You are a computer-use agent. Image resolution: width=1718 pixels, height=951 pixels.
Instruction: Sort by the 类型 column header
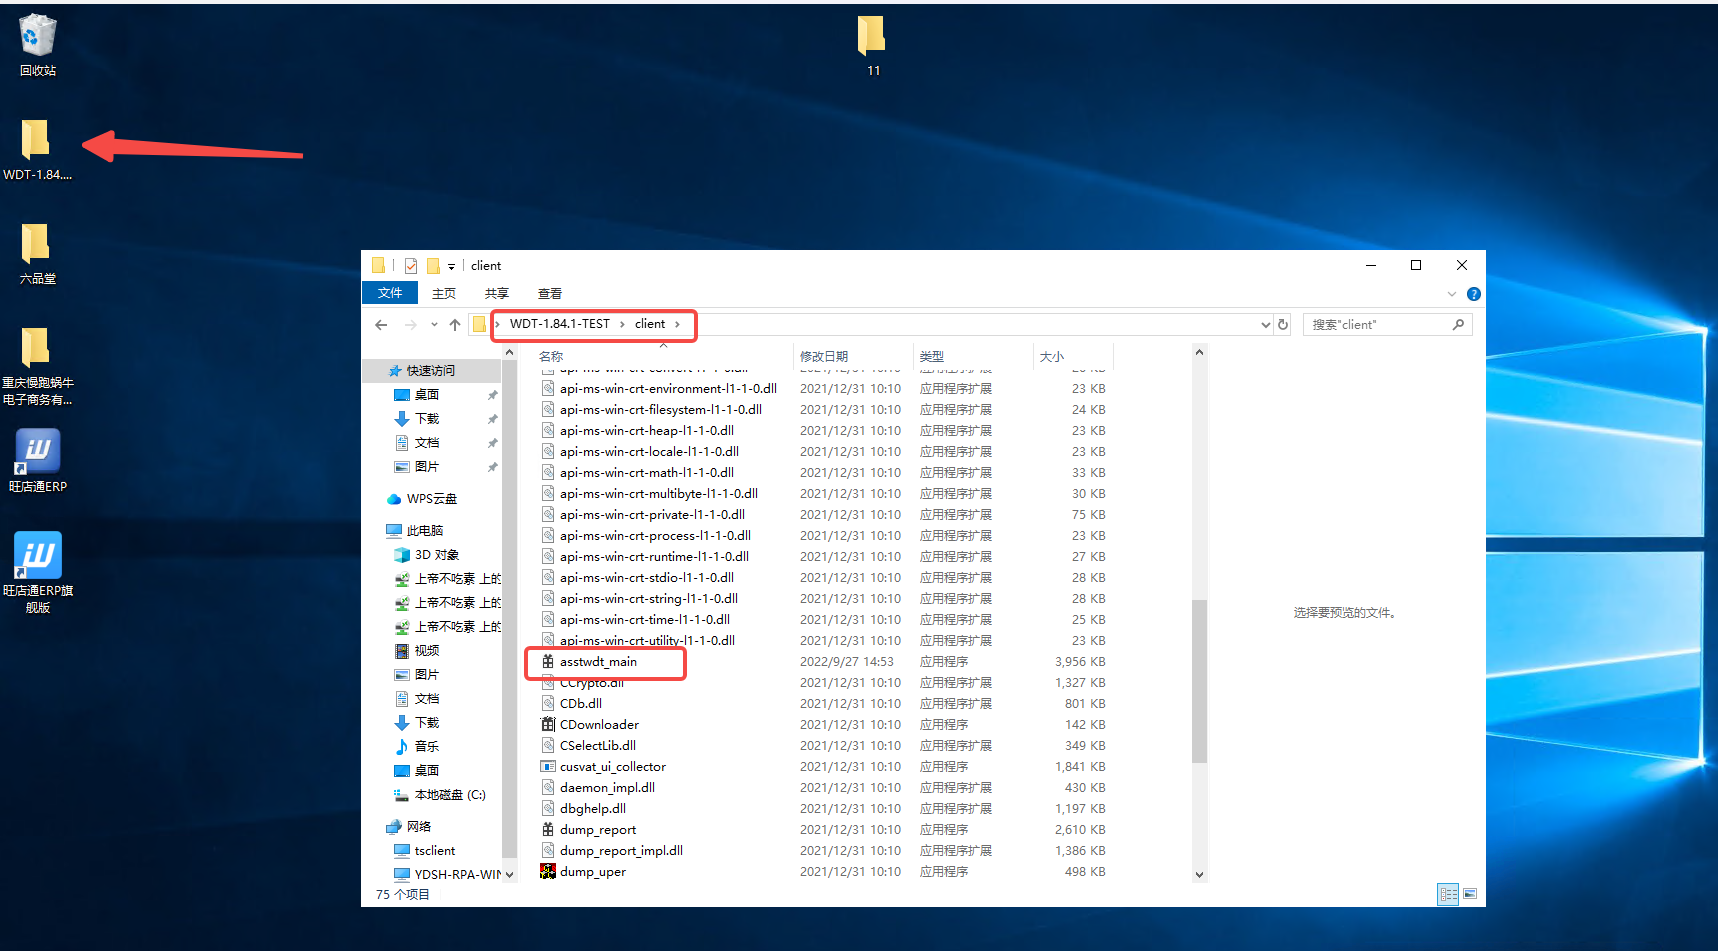tap(975, 357)
